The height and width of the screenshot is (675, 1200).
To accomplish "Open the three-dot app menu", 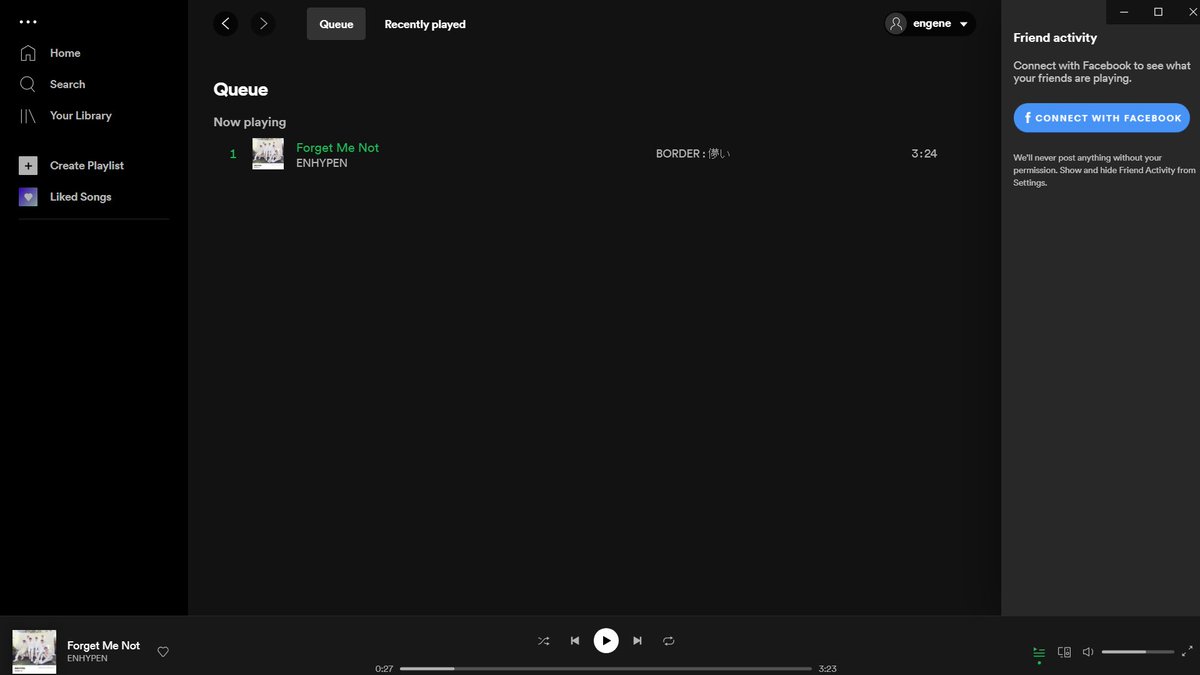I will tap(28, 21).
